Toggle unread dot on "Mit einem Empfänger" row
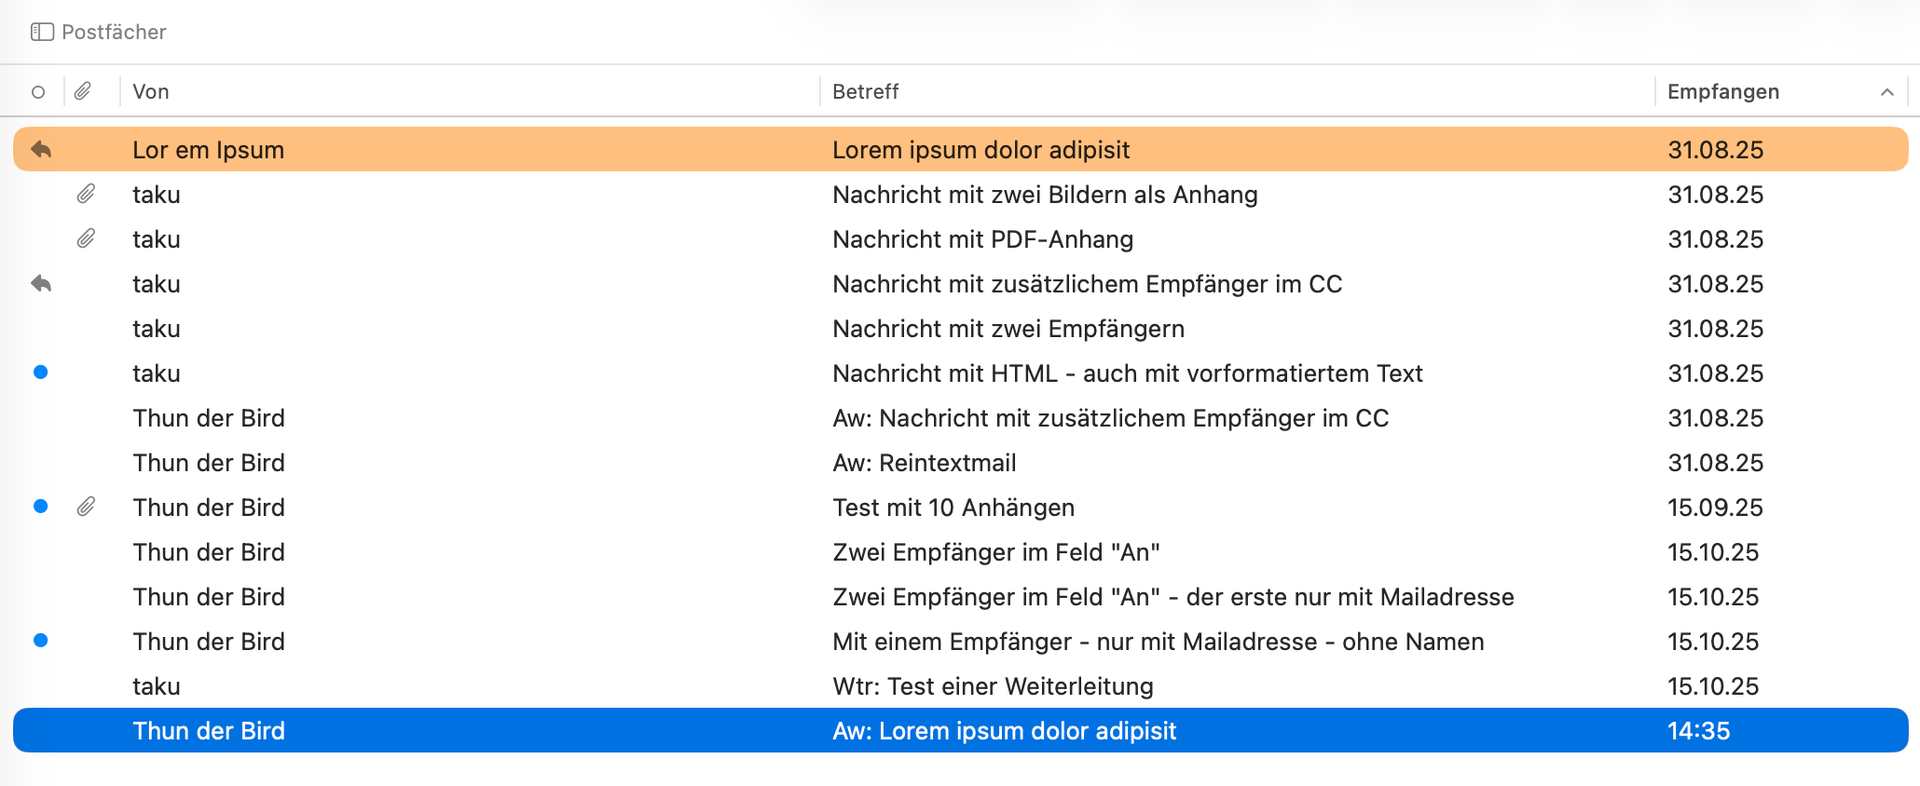 (x=41, y=640)
